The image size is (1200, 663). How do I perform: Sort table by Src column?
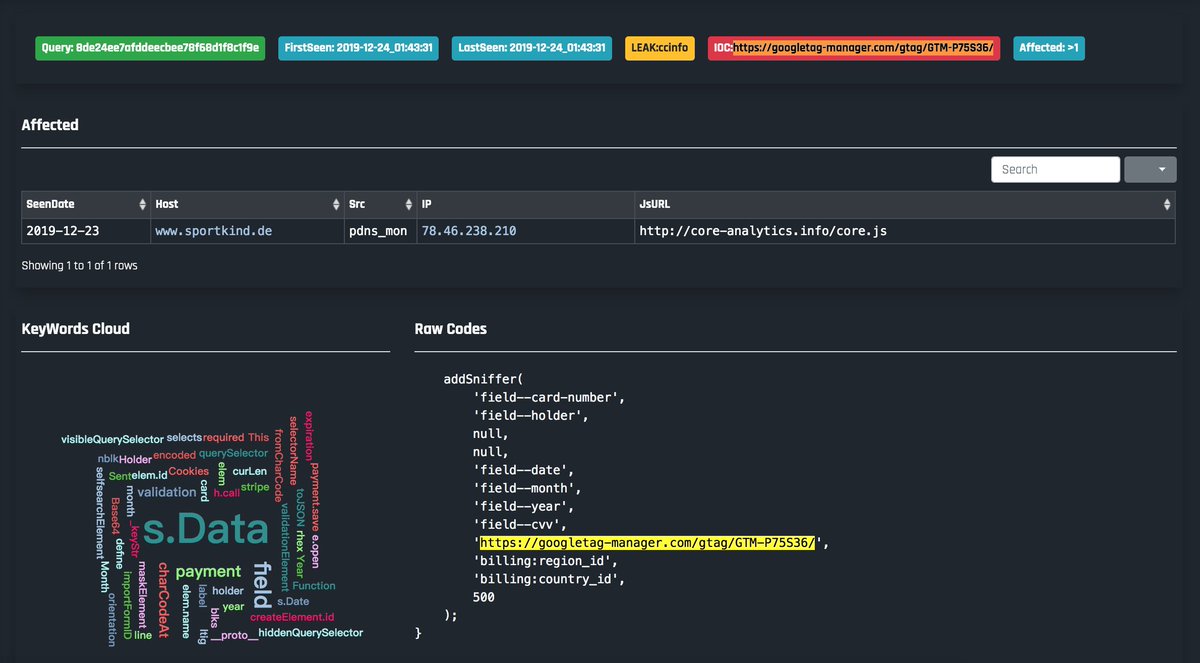pyautogui.click(x=379, y=204)
